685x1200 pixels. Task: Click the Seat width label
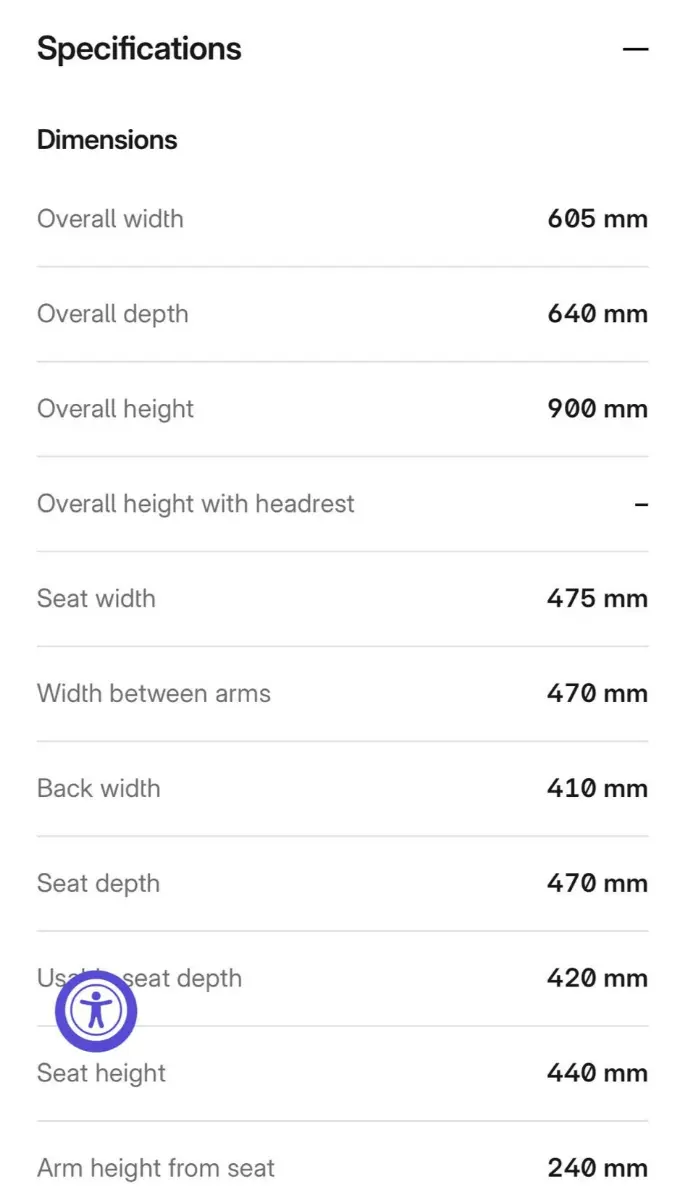[96, 599]
